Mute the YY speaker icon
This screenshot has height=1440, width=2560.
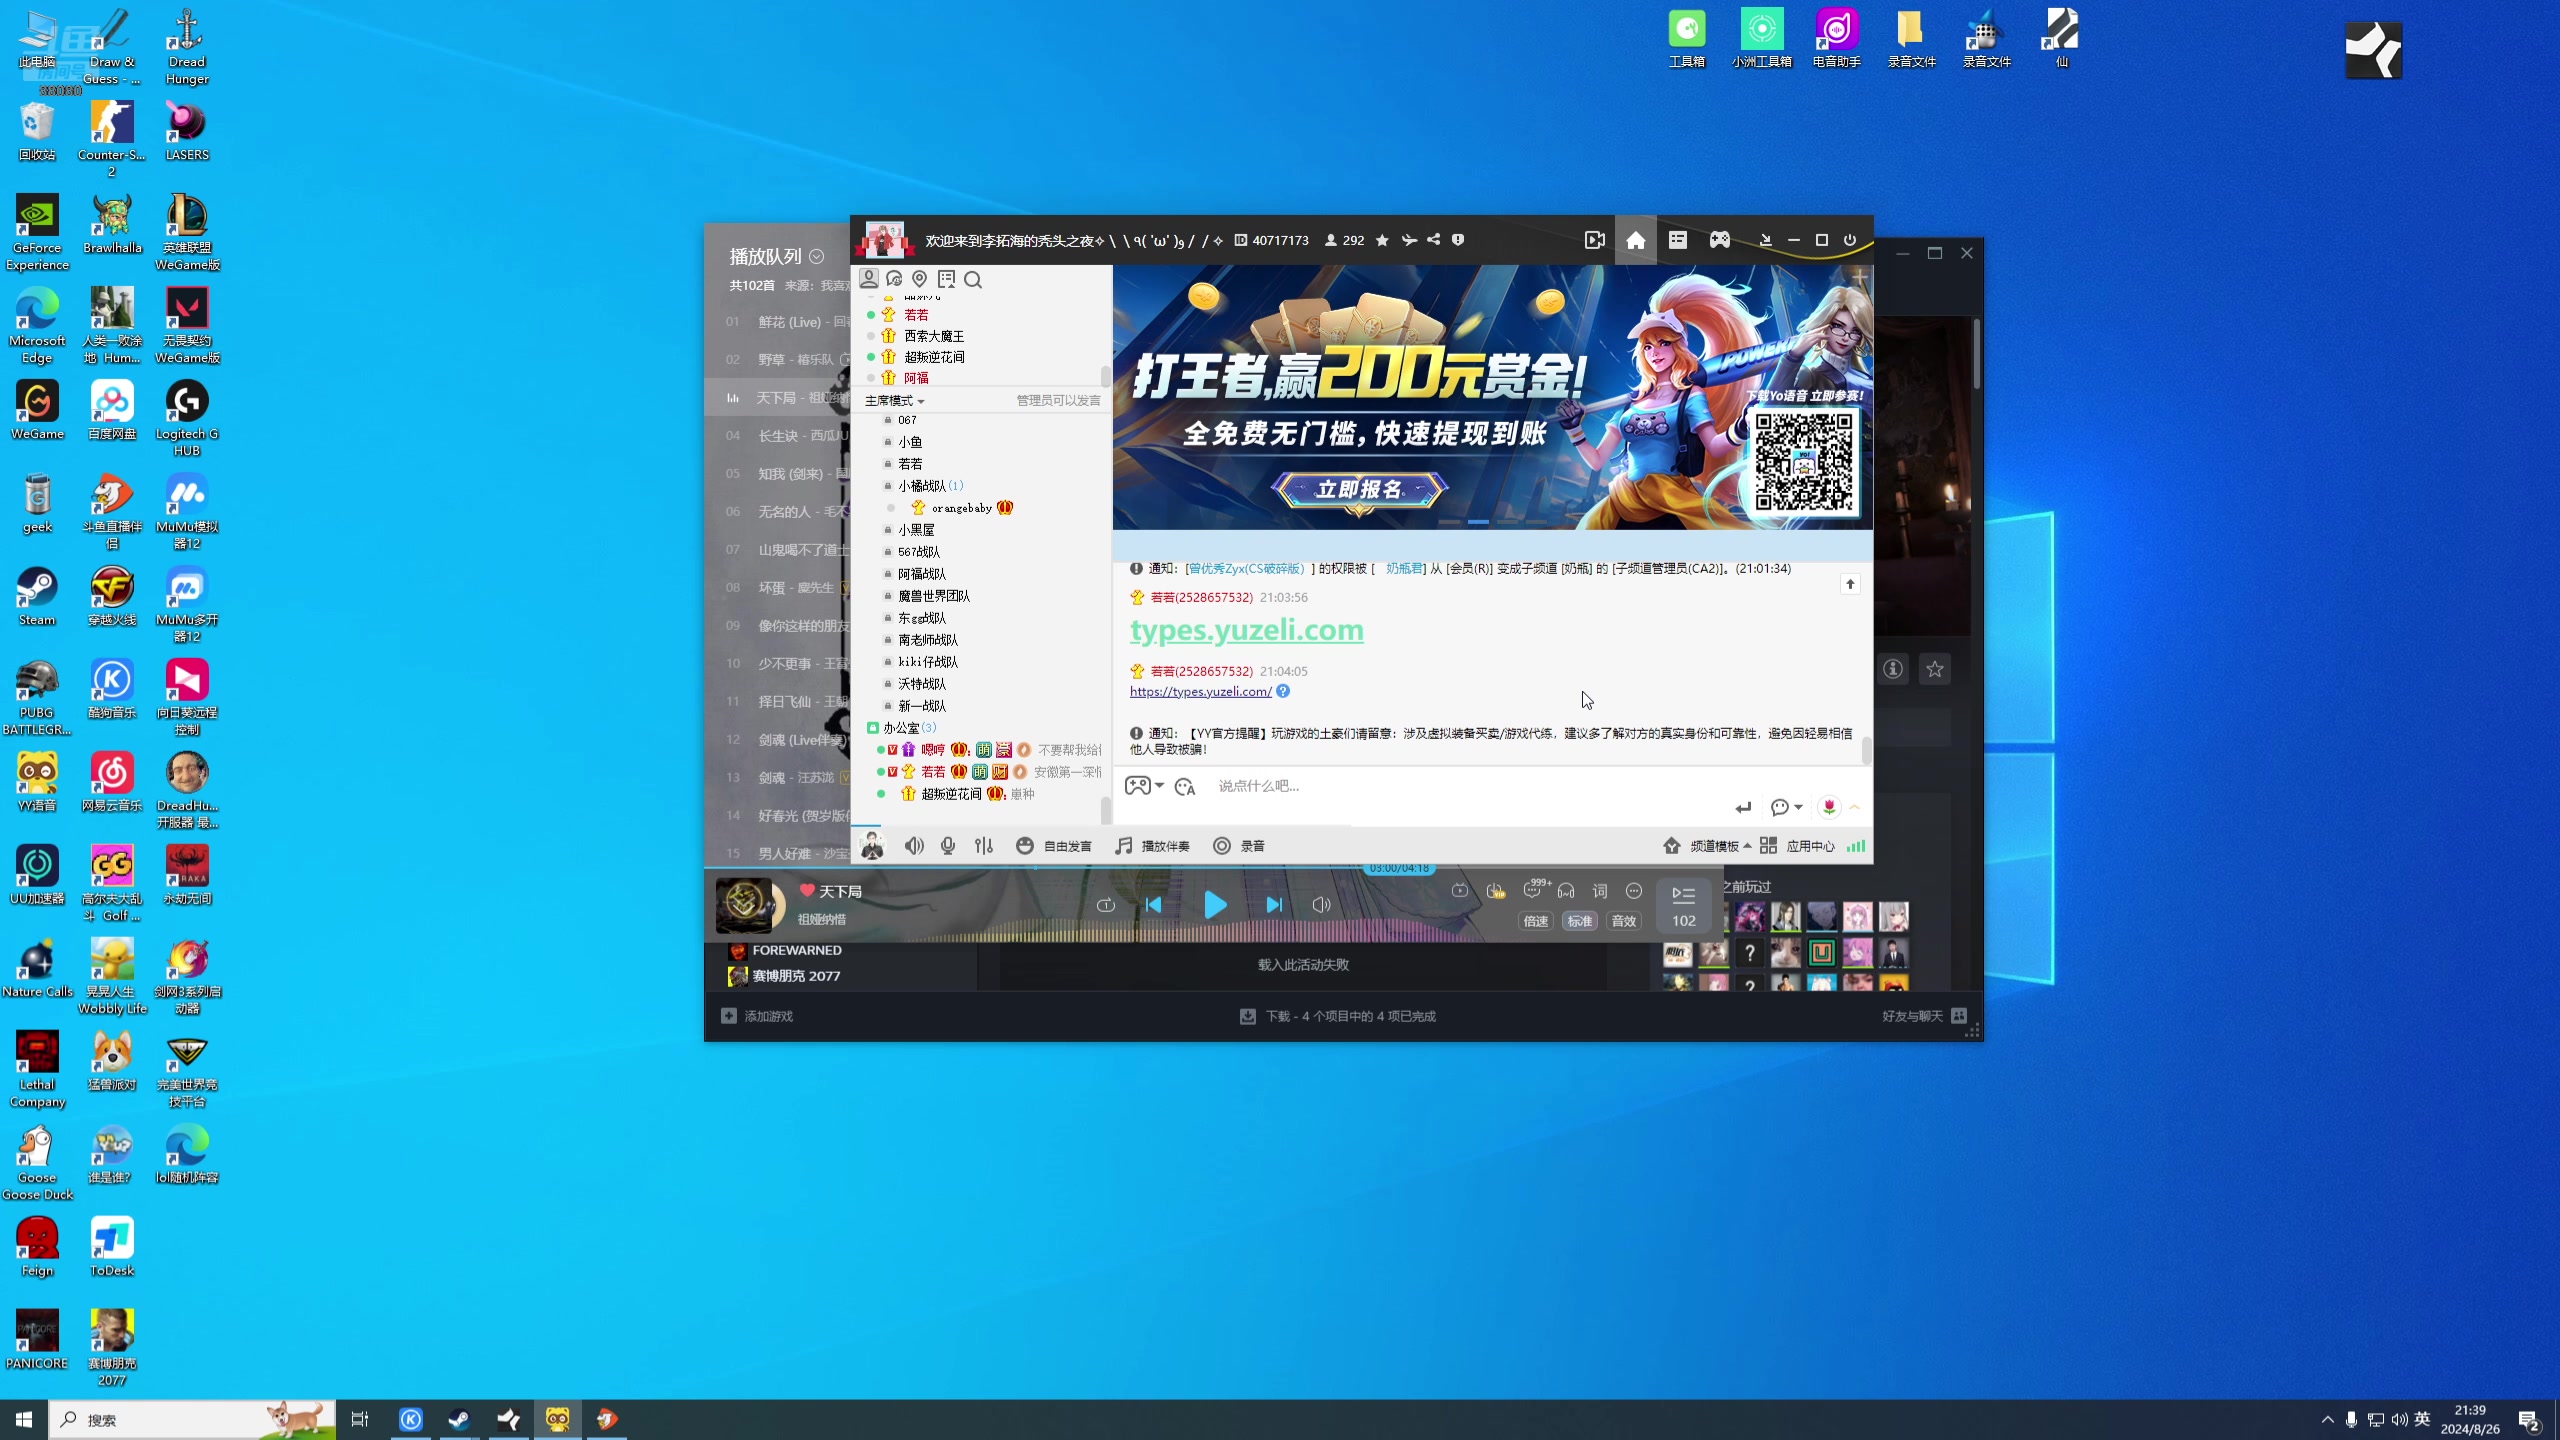click(914, 846)
